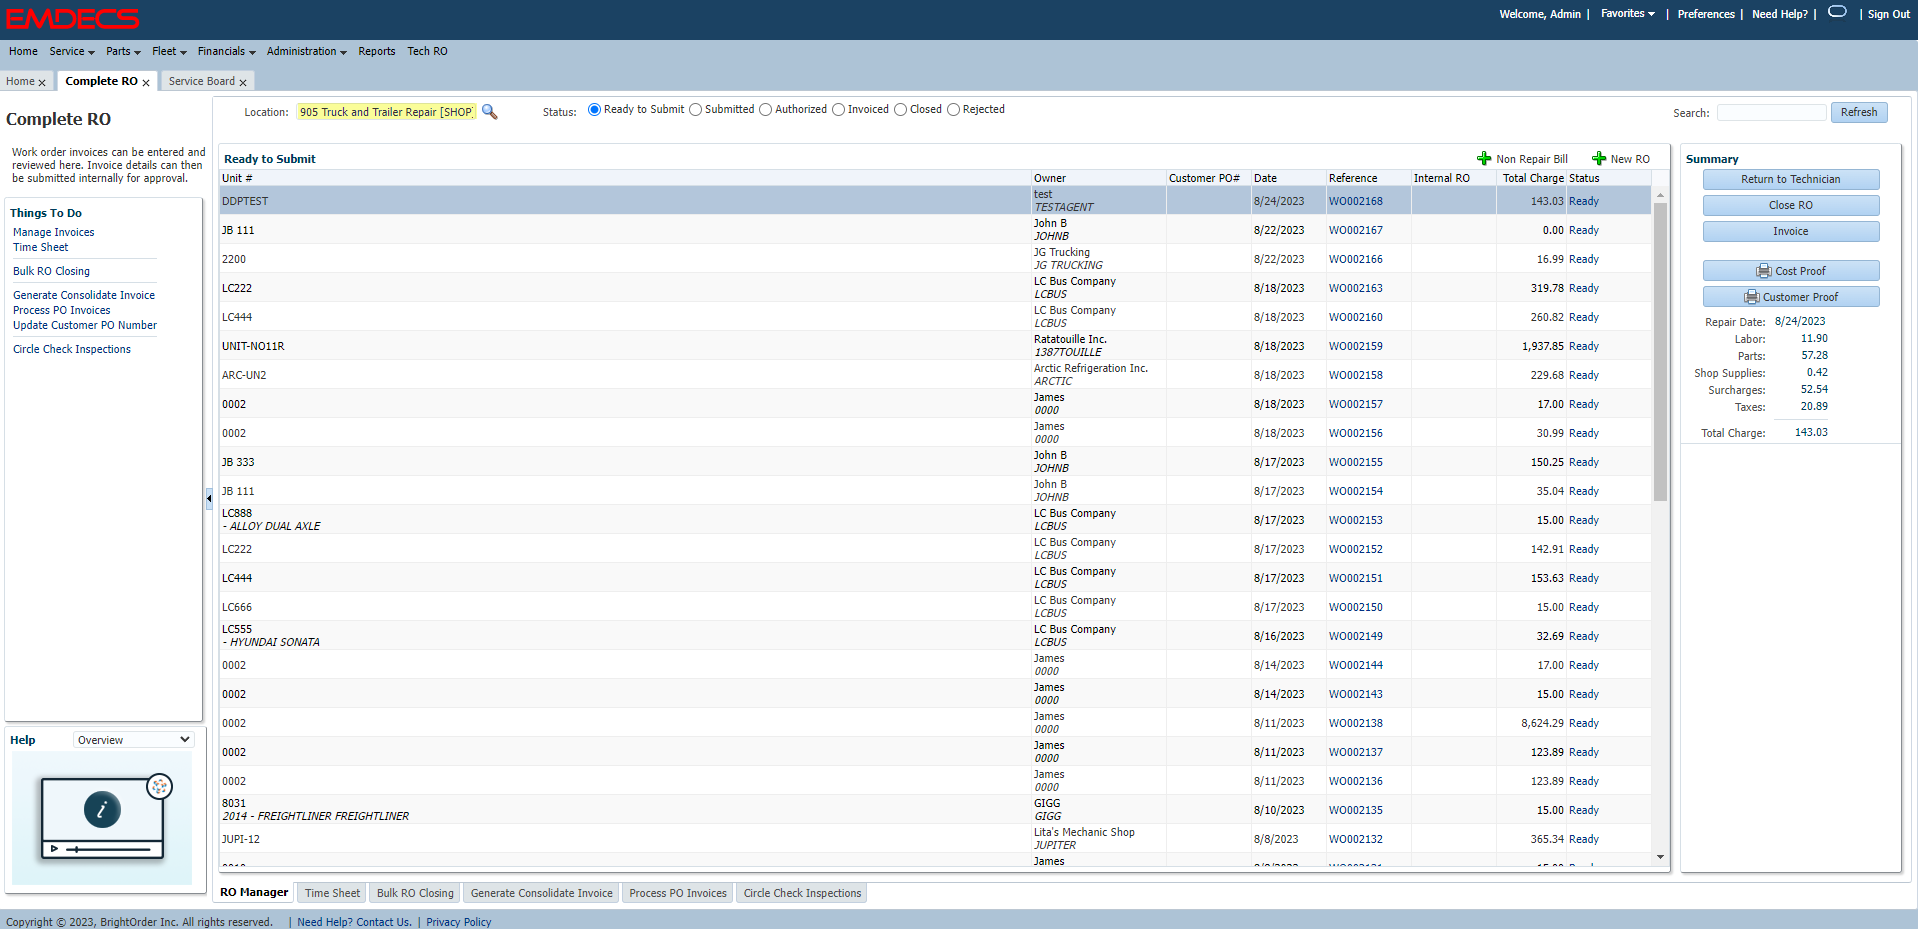The width and height of the screenshot is (1918, 929).
Task: Expand the Favorites dropdown
Action: tap(1627, 14)
